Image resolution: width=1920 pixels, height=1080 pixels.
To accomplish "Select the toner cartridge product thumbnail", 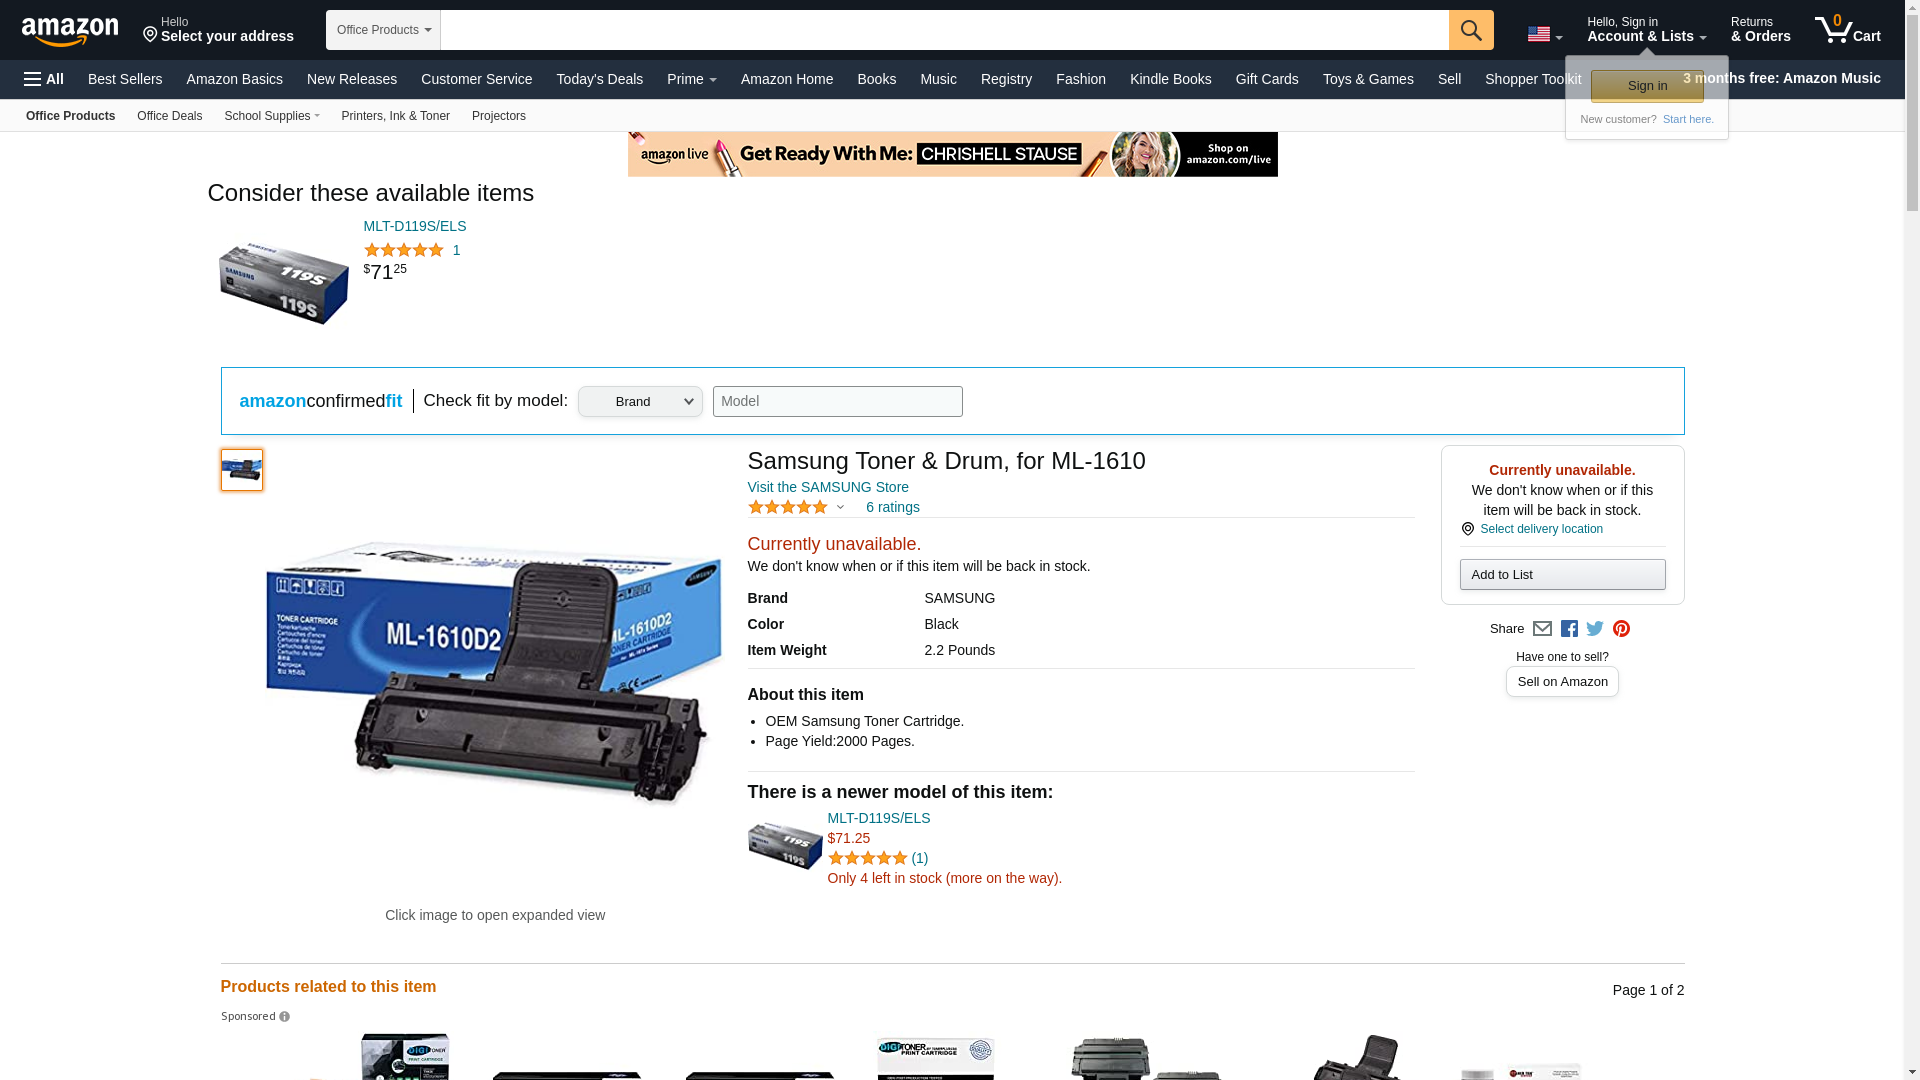I will pos(242,470).
